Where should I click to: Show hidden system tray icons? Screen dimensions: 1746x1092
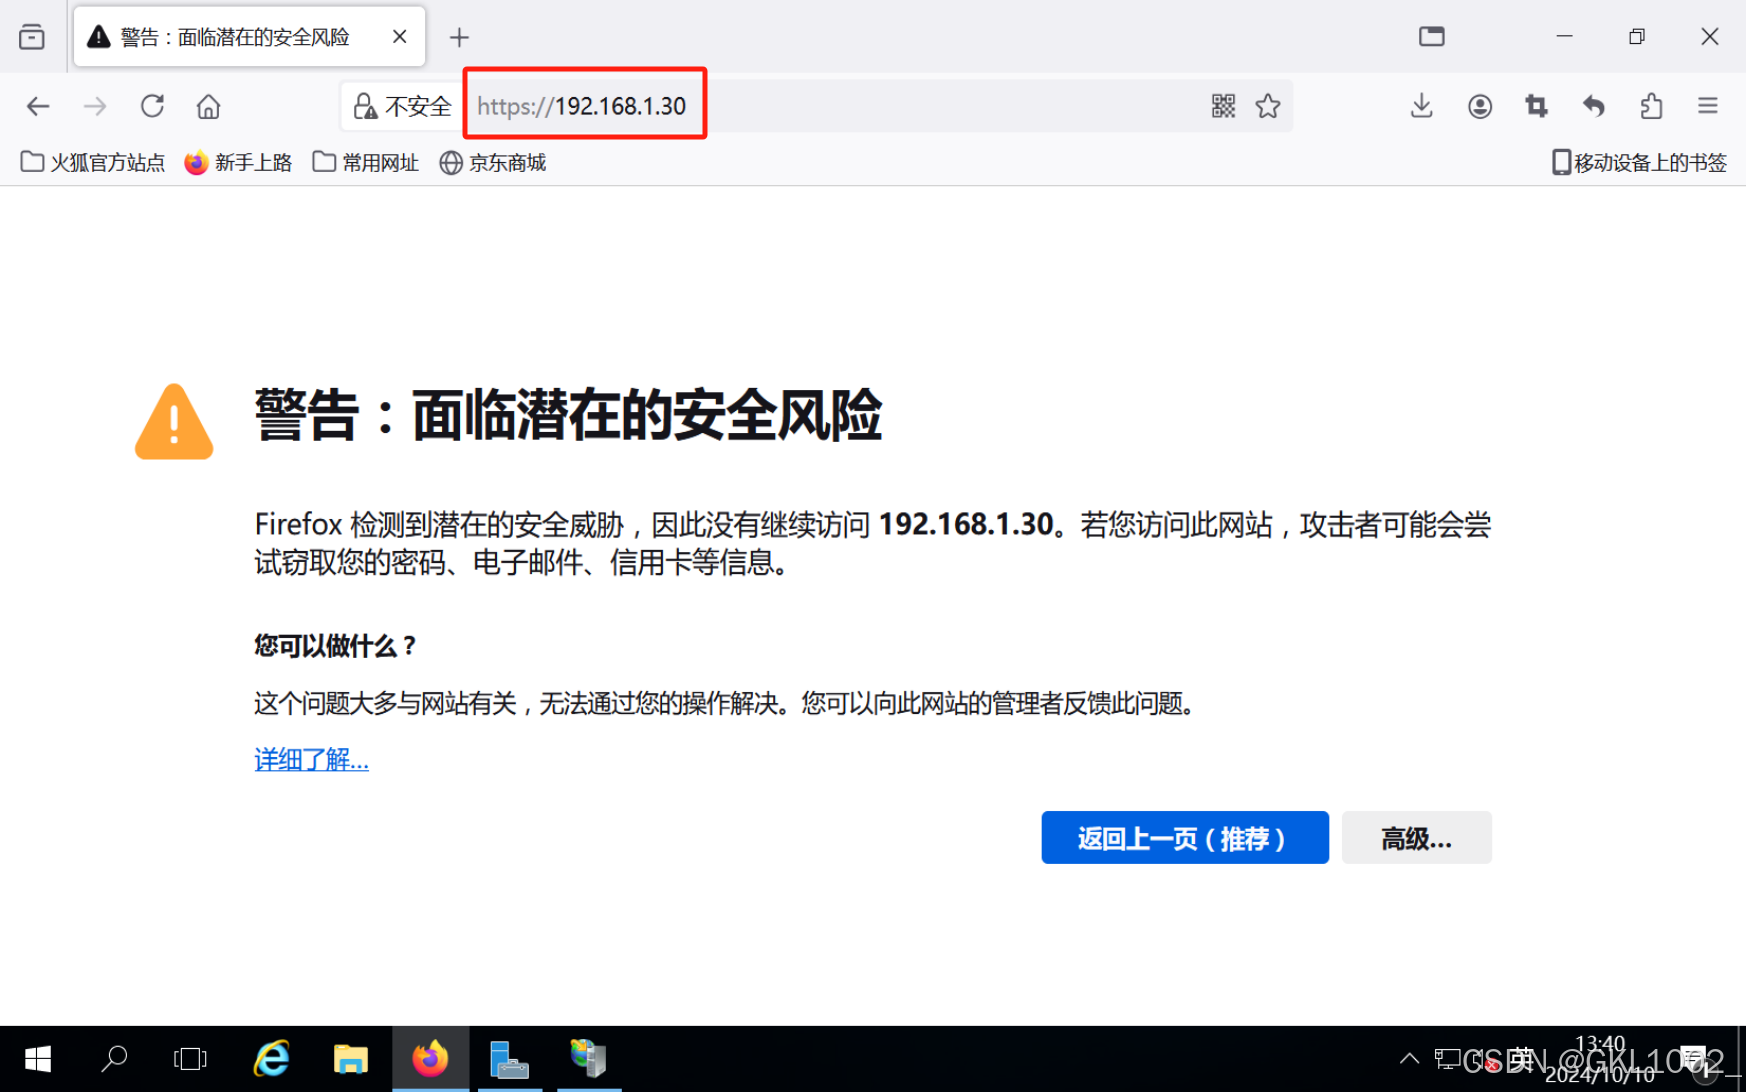1408,1059
